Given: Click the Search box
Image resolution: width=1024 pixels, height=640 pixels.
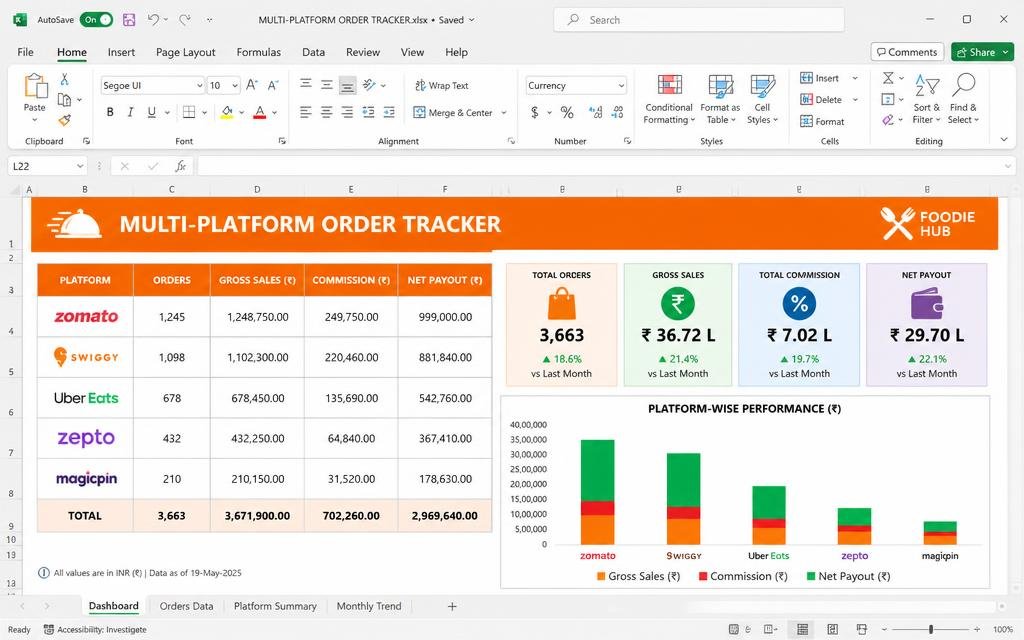Looking at the screenshot, I should [699, 20].
